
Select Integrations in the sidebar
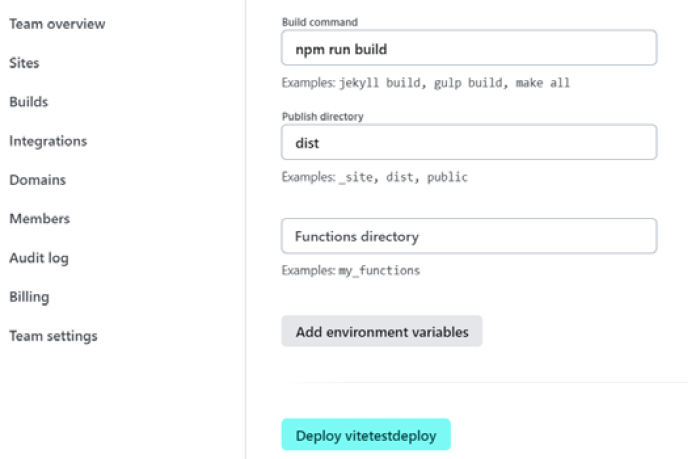(x=48, y=141)
